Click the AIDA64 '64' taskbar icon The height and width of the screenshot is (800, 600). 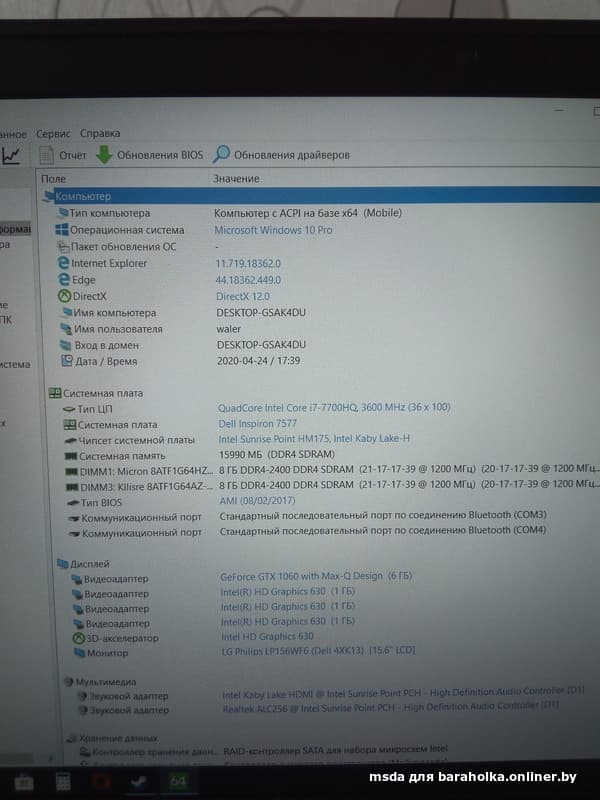(x=178, y=781)
